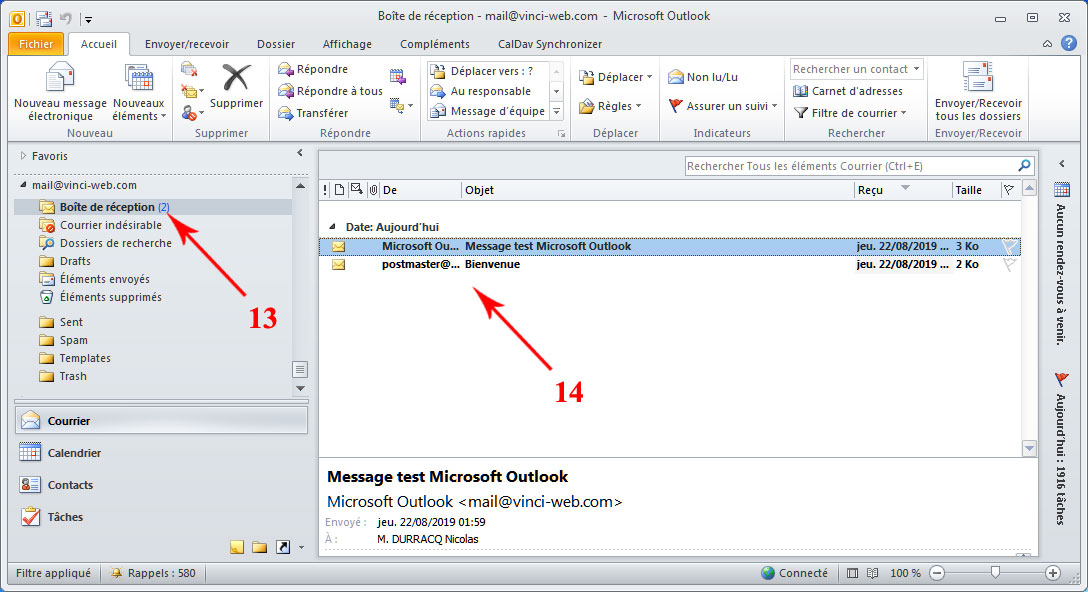
Task: Flag the Bienvenue message for follow-up
Action: click(x=1010, y=264)
